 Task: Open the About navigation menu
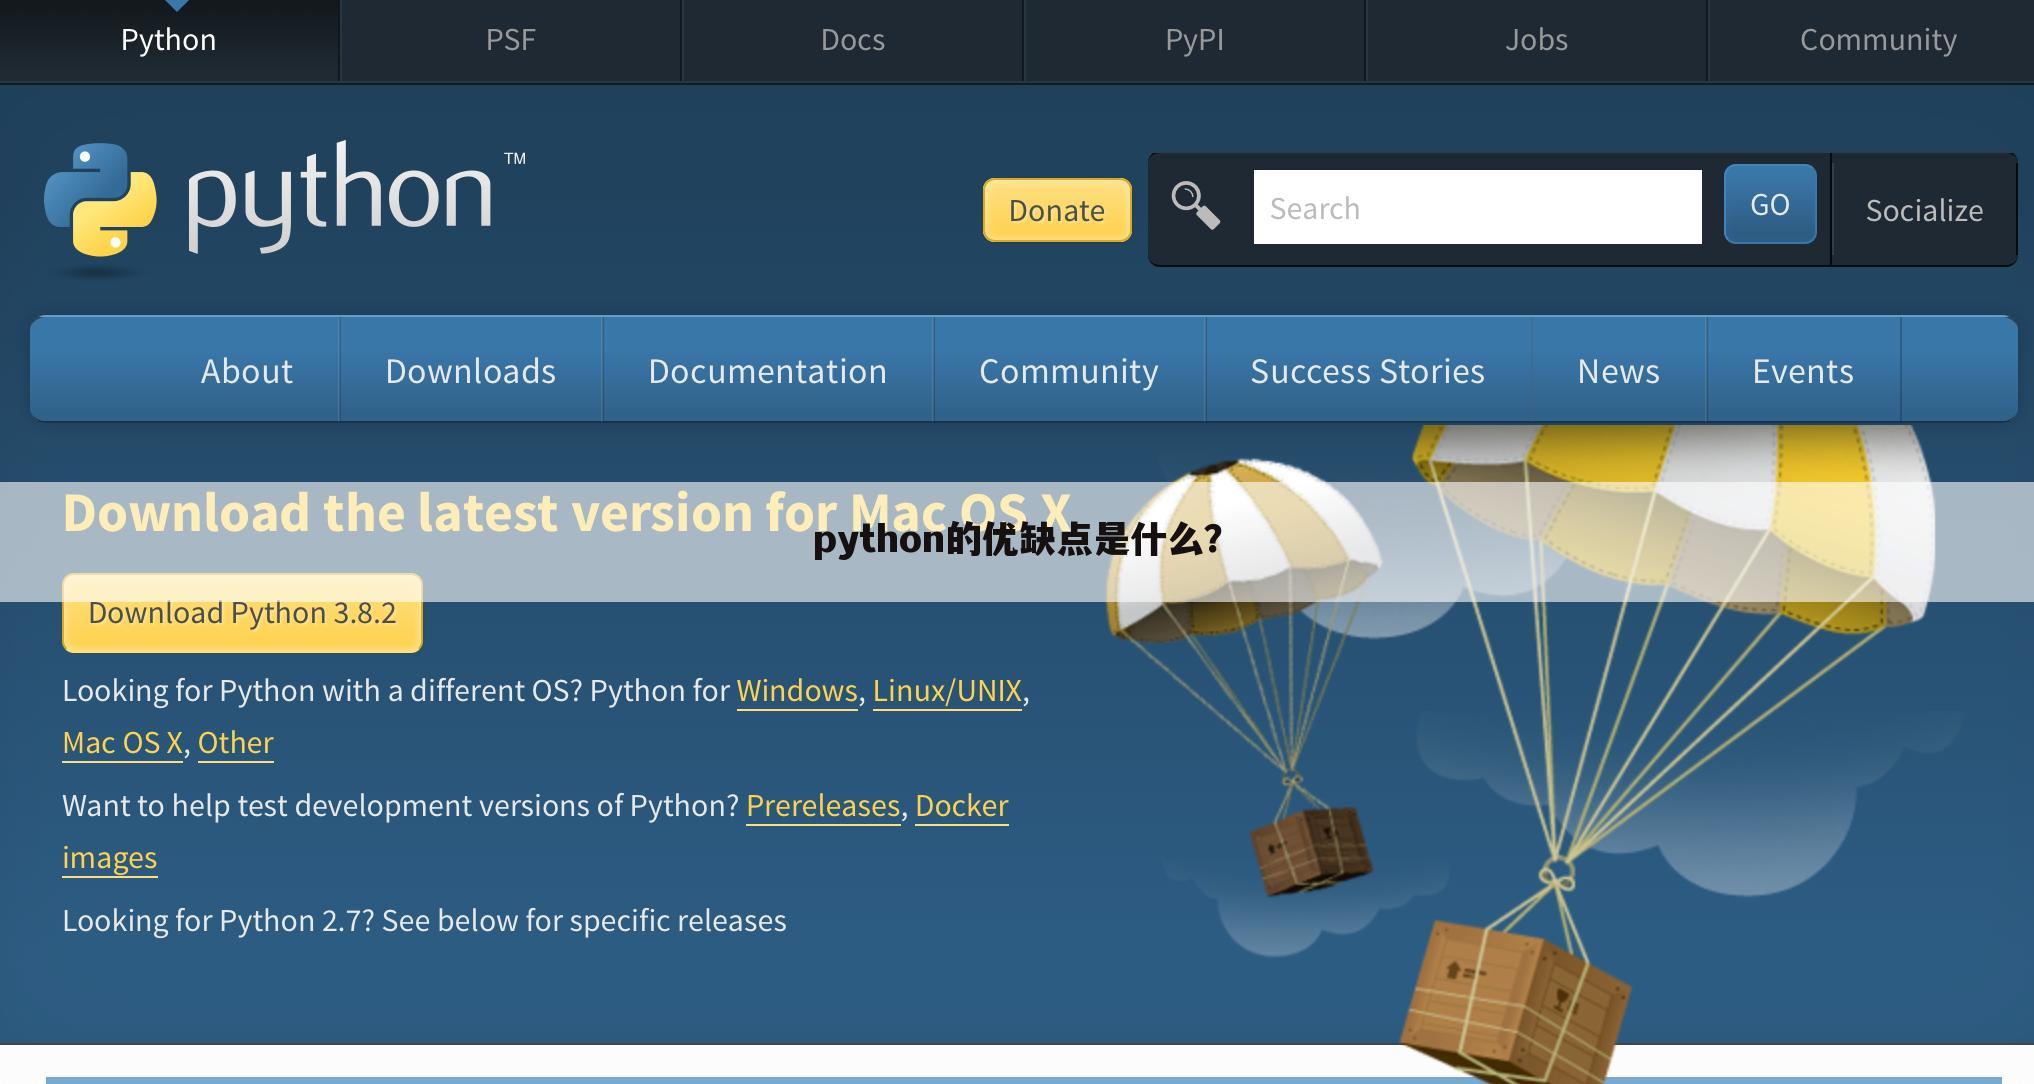[247, 371]
